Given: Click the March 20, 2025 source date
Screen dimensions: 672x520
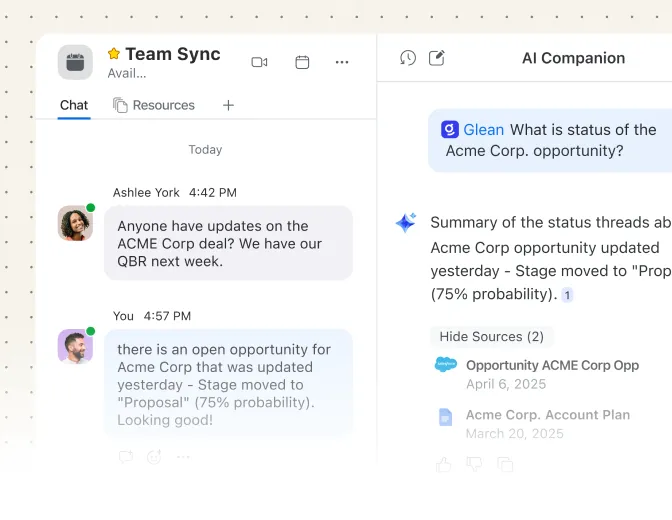Looking at the screenshot, I should (515, 434).
